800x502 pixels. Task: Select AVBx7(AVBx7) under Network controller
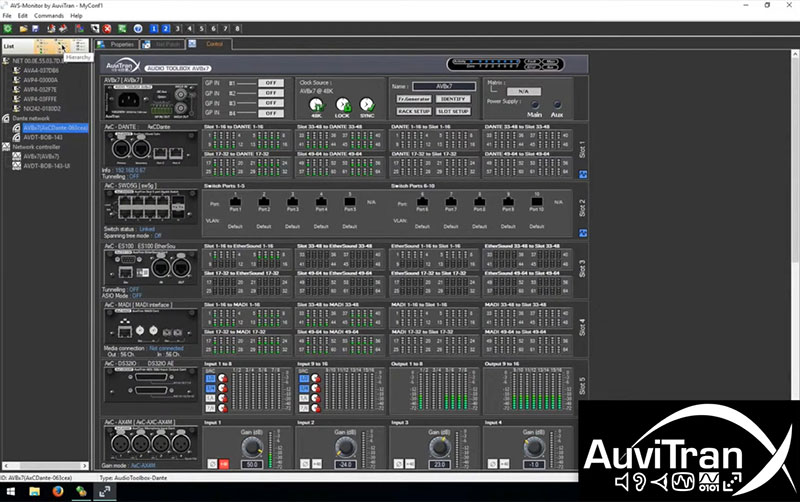(41, 157)
